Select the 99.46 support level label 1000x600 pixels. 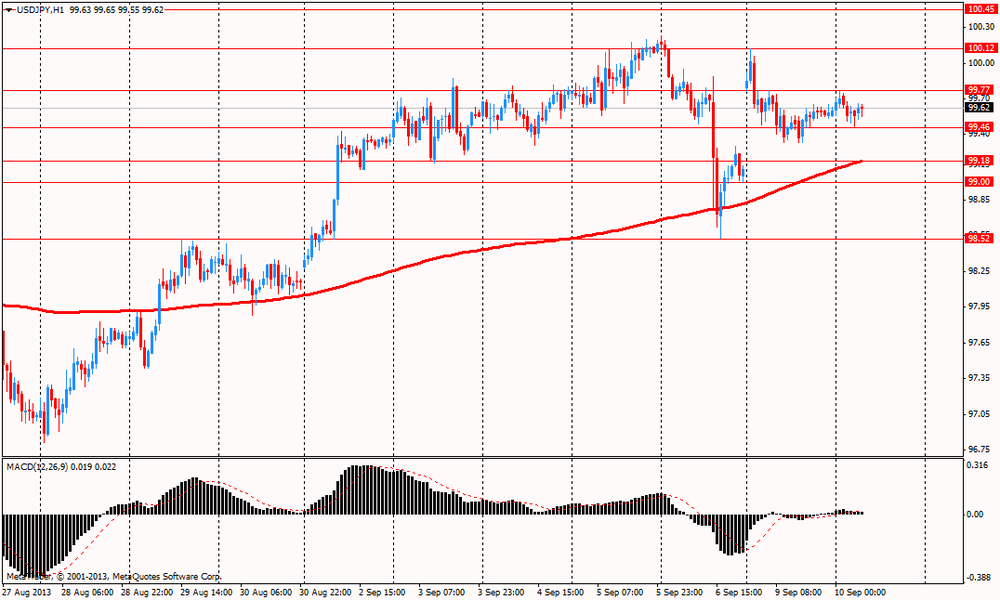point(979,127)
